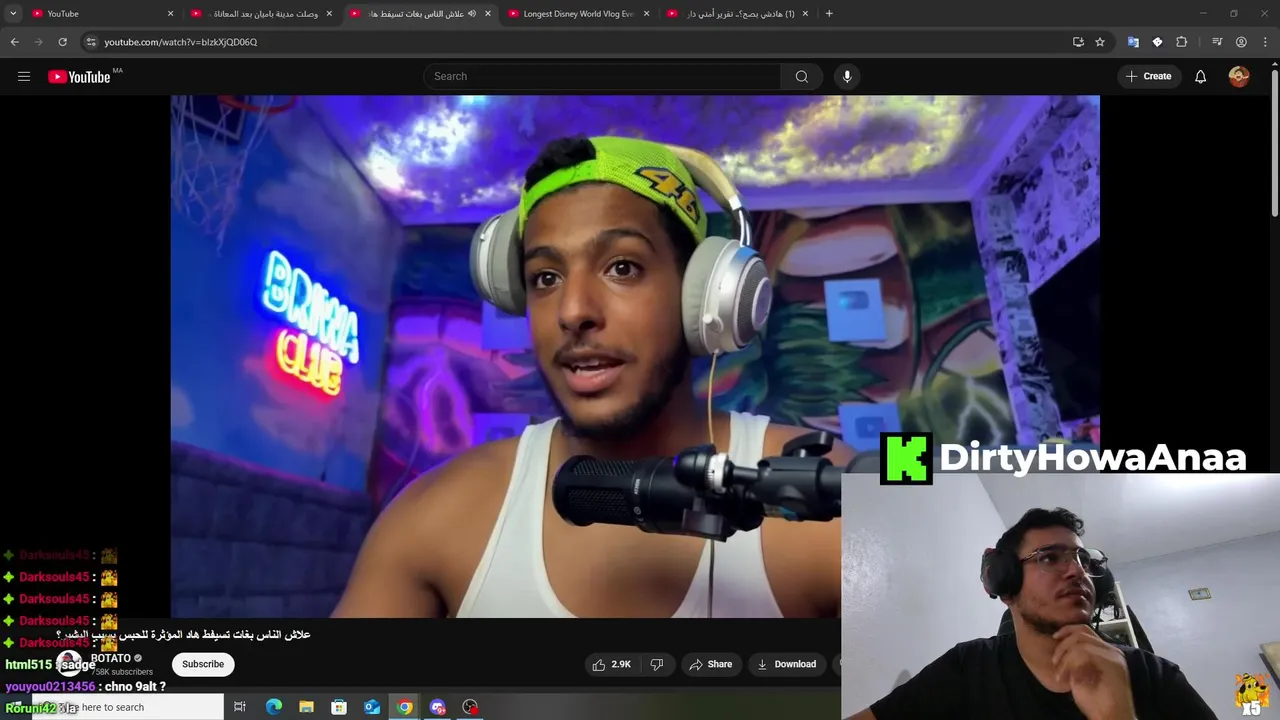Open the tab search dropdown arrow
The image size is (1280, 720).
(13, 14)
